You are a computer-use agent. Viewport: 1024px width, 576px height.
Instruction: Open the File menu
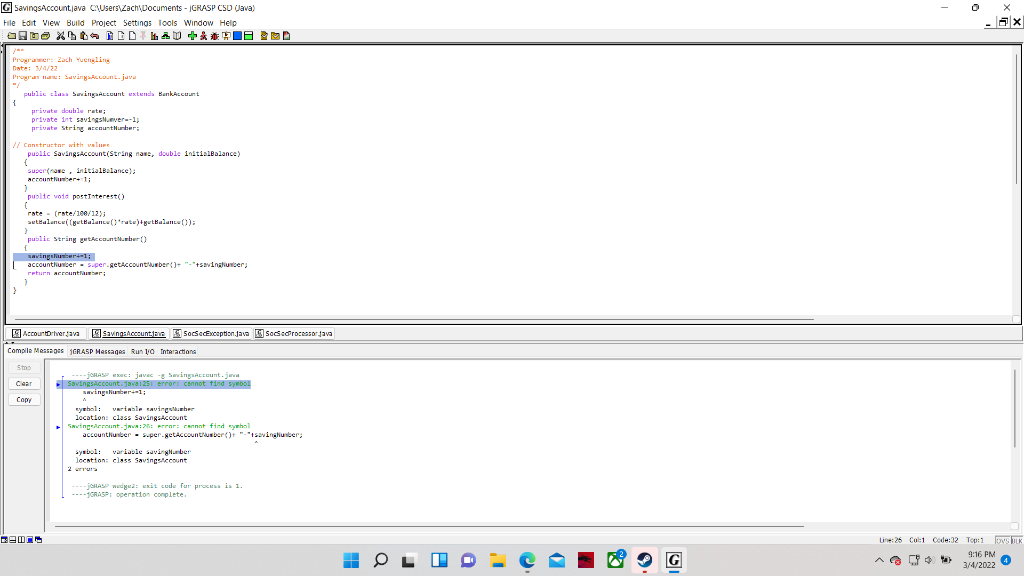[9, 23]
